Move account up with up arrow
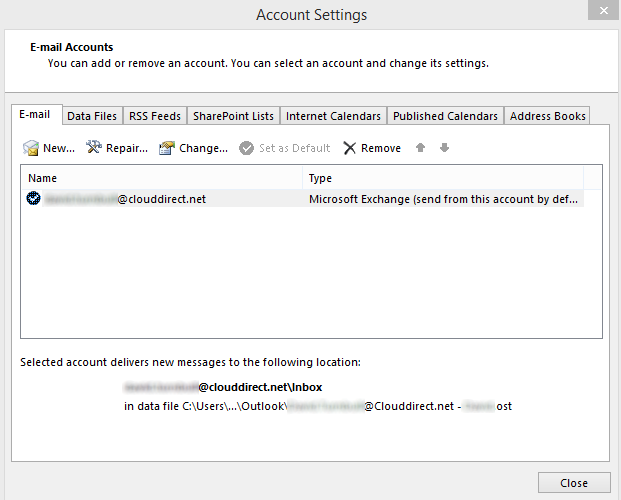 click(420, 148)
